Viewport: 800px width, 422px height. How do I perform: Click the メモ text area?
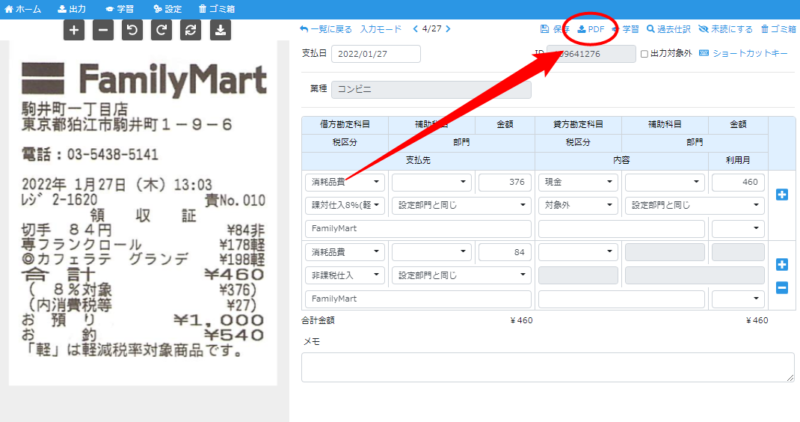548,367
